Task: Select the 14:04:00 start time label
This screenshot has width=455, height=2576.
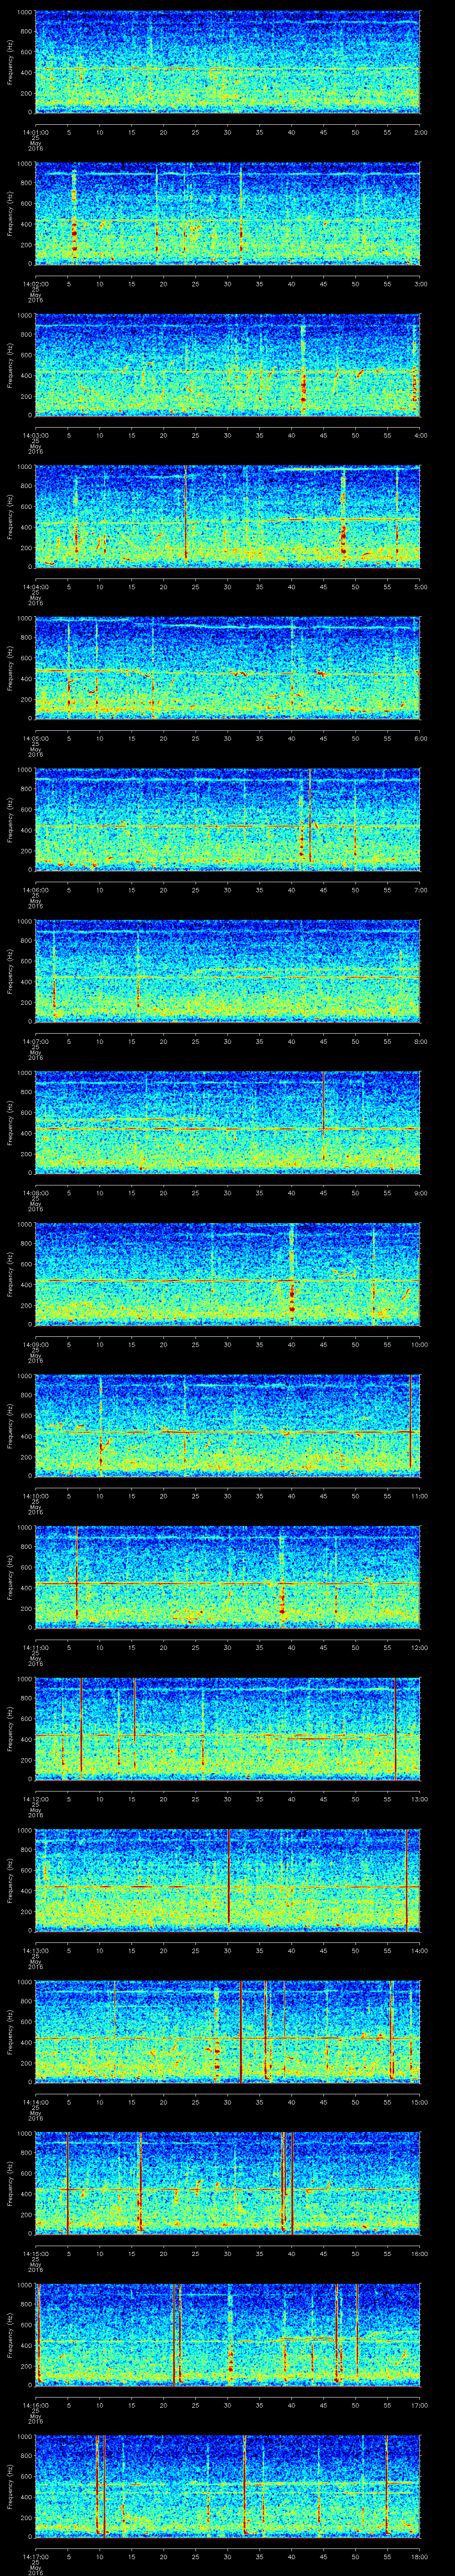Action: pos(36,587)
